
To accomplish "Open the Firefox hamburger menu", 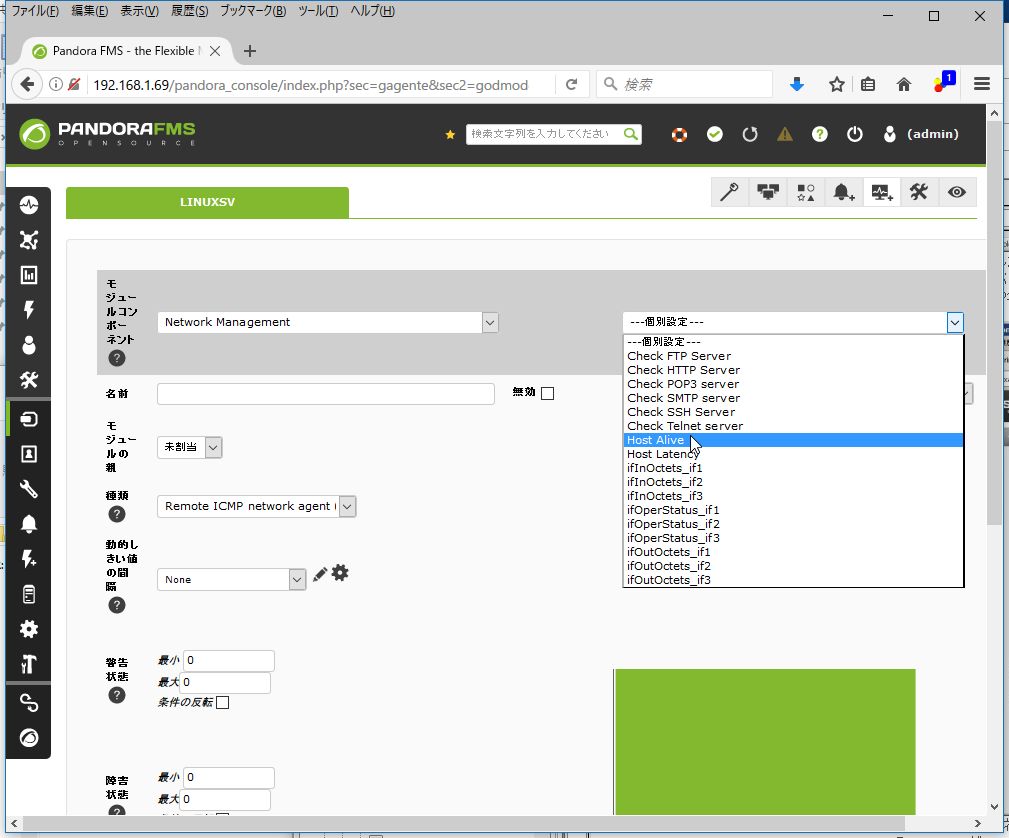I will [x=981, y=84].
